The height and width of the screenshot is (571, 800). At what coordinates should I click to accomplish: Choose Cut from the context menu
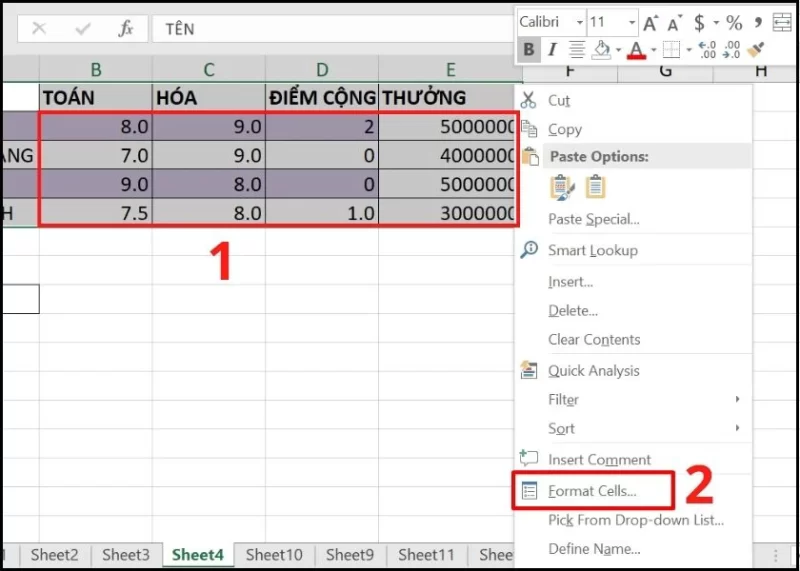click(x=633, y=101)
